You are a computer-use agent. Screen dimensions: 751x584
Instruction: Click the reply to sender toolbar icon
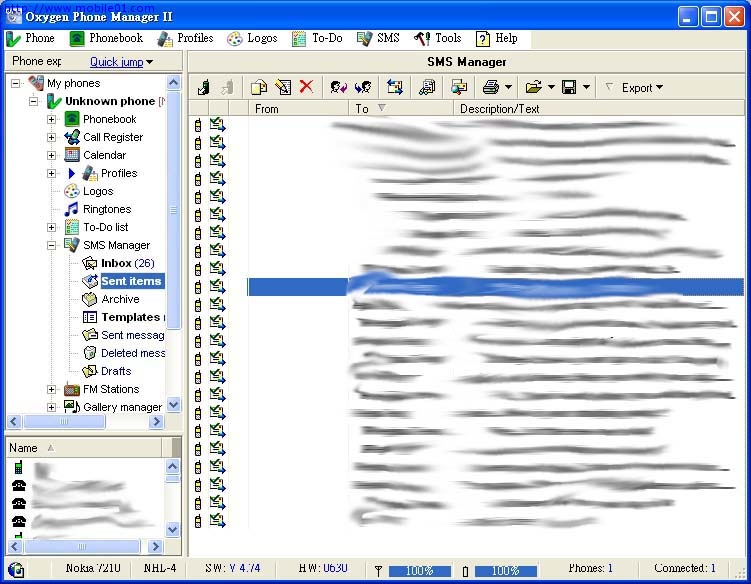click(x=339, y=88)
